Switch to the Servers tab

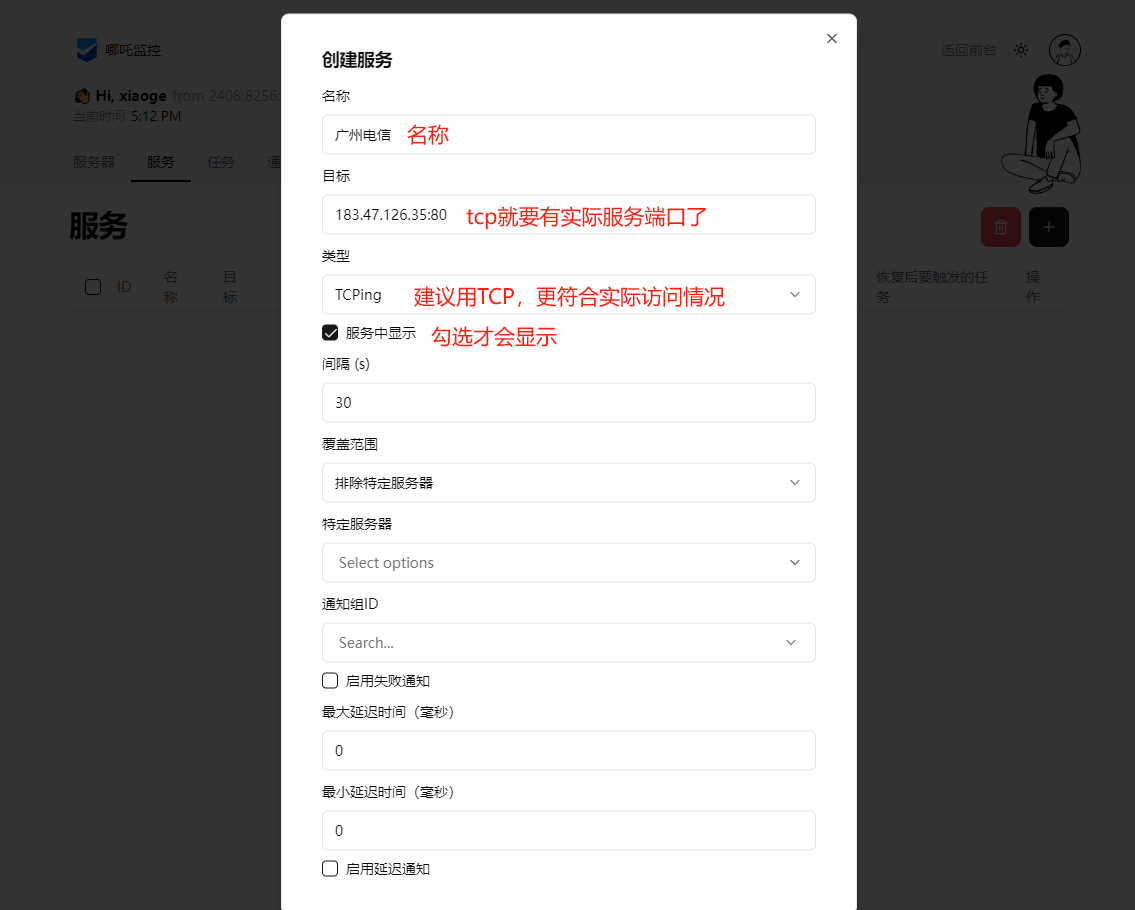coord(94,162)
